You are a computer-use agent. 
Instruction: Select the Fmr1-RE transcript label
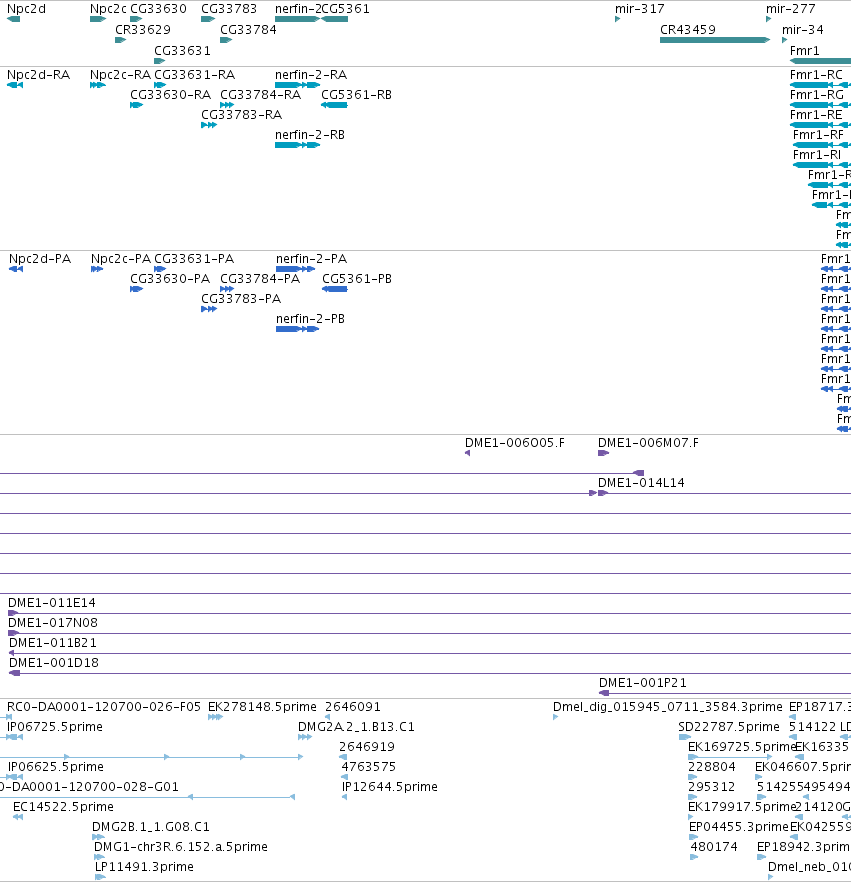pyautogui.click(x=816, y=115)
